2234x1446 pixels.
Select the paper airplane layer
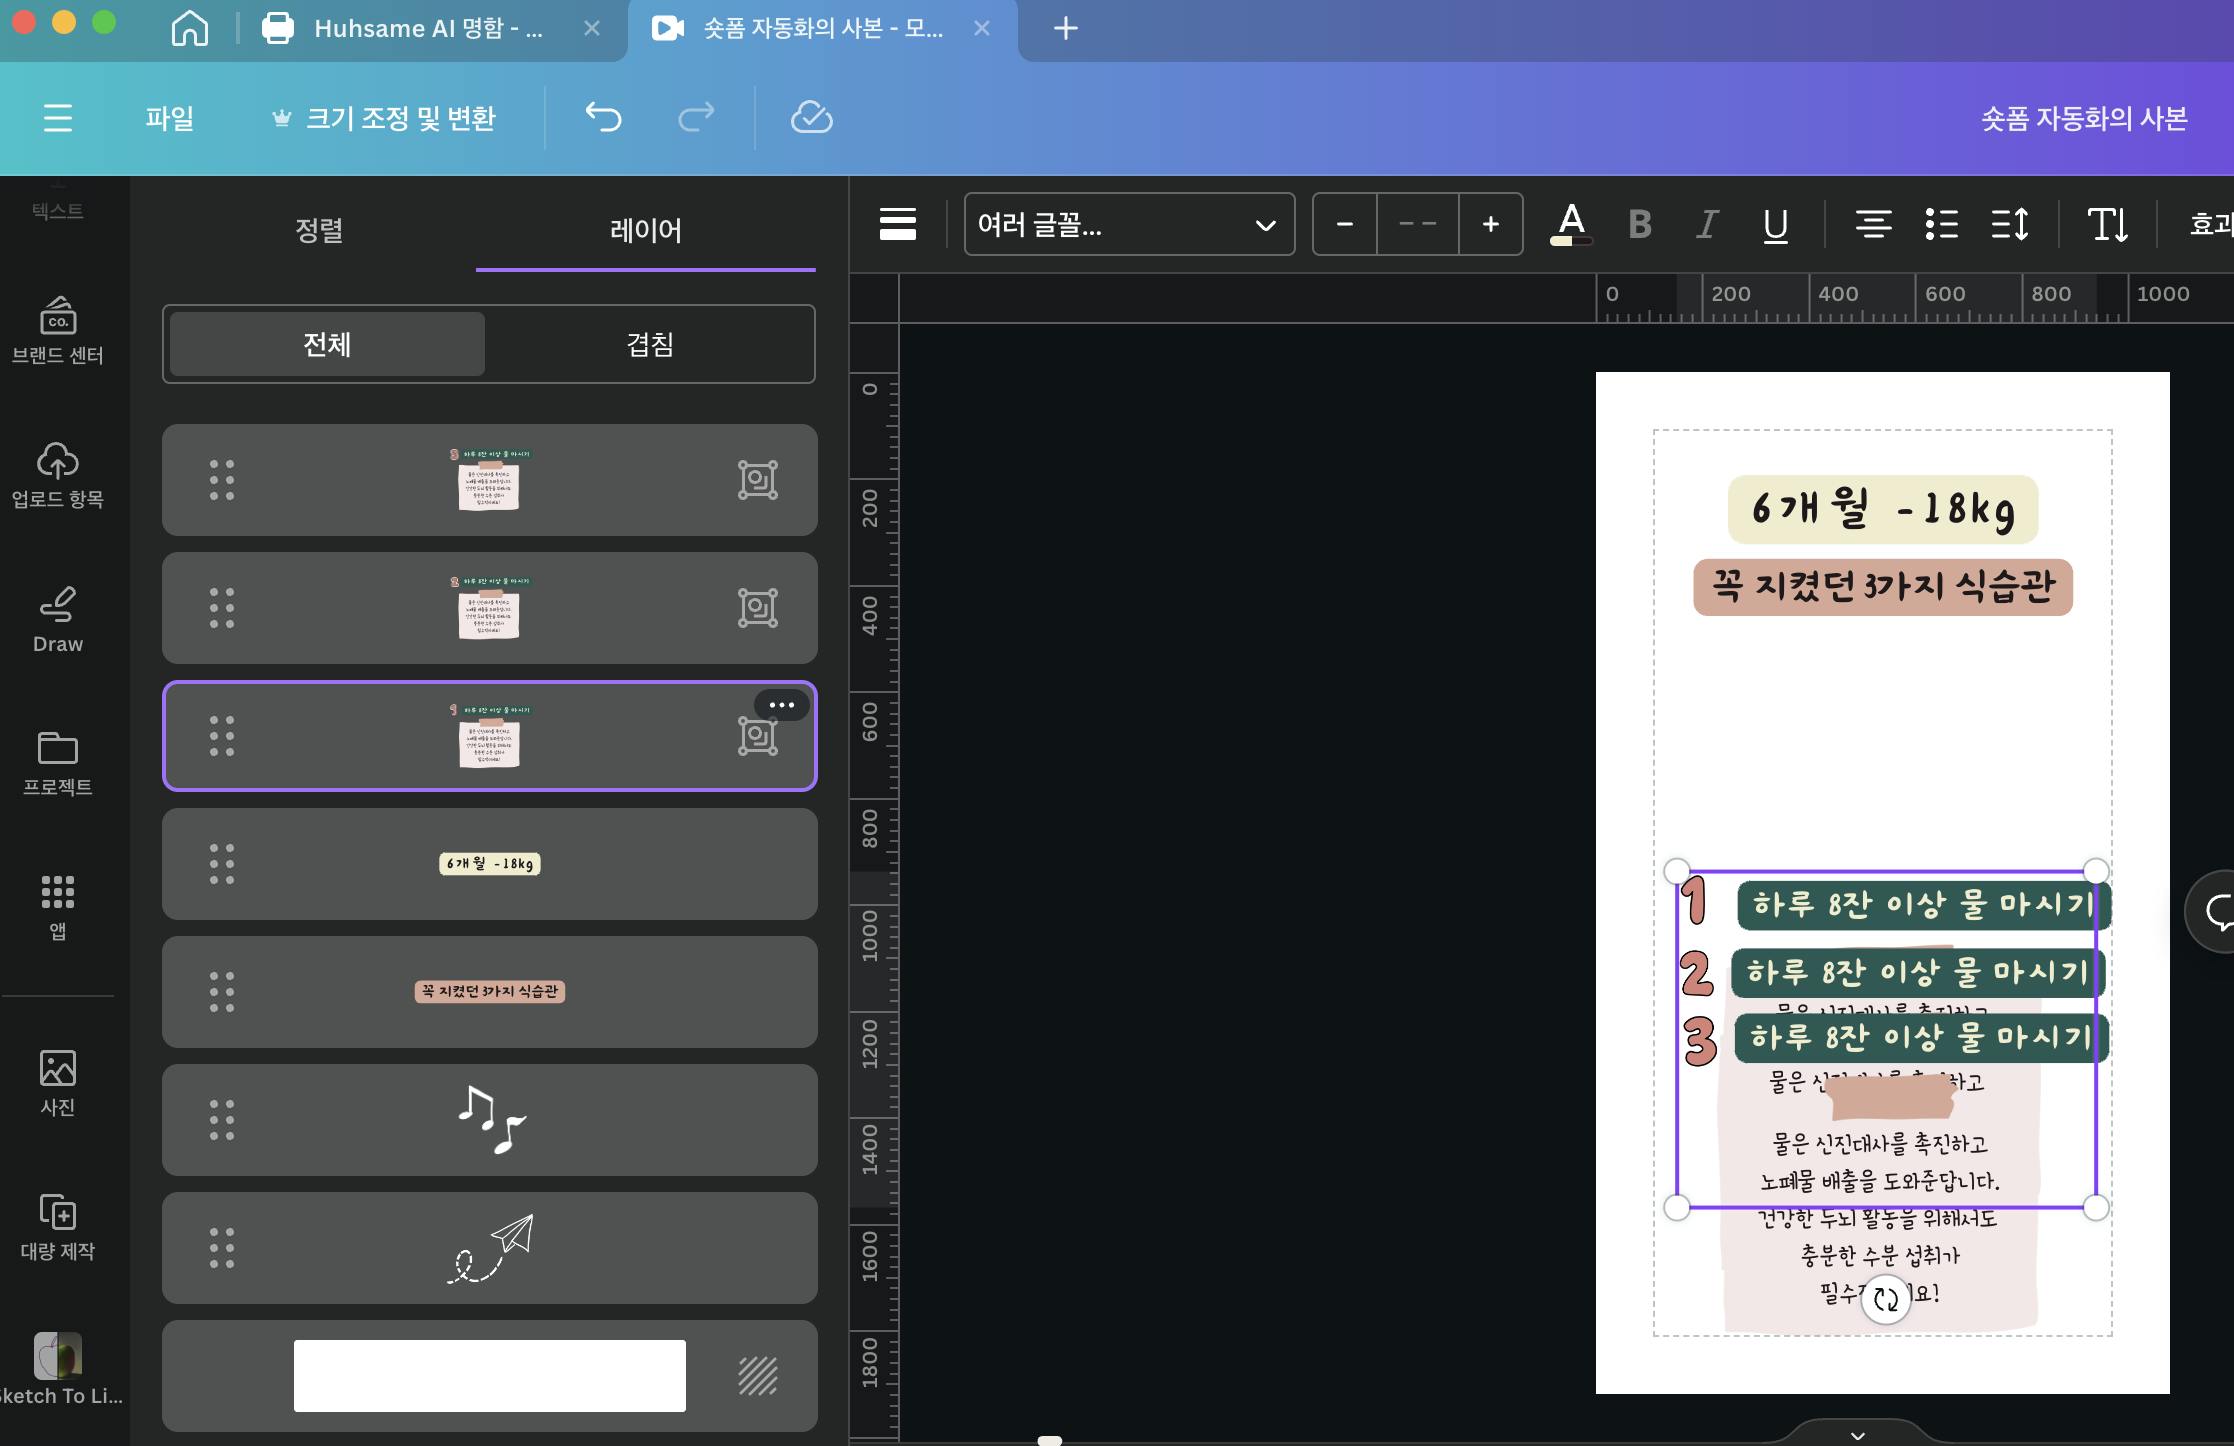tap(490, 1248)
